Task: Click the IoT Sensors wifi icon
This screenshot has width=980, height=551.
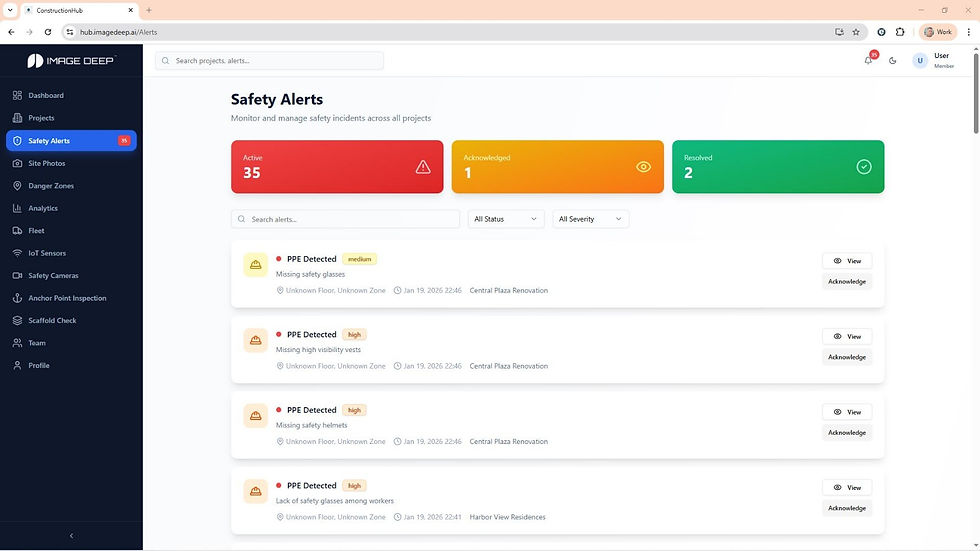Action: pos(17,253)
